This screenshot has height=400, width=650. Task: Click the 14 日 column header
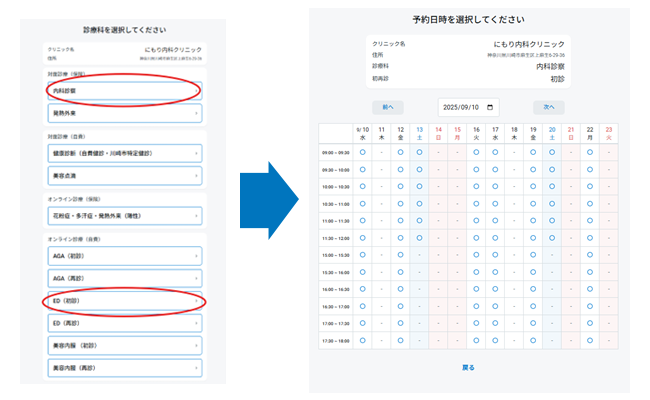click(439, 133)
